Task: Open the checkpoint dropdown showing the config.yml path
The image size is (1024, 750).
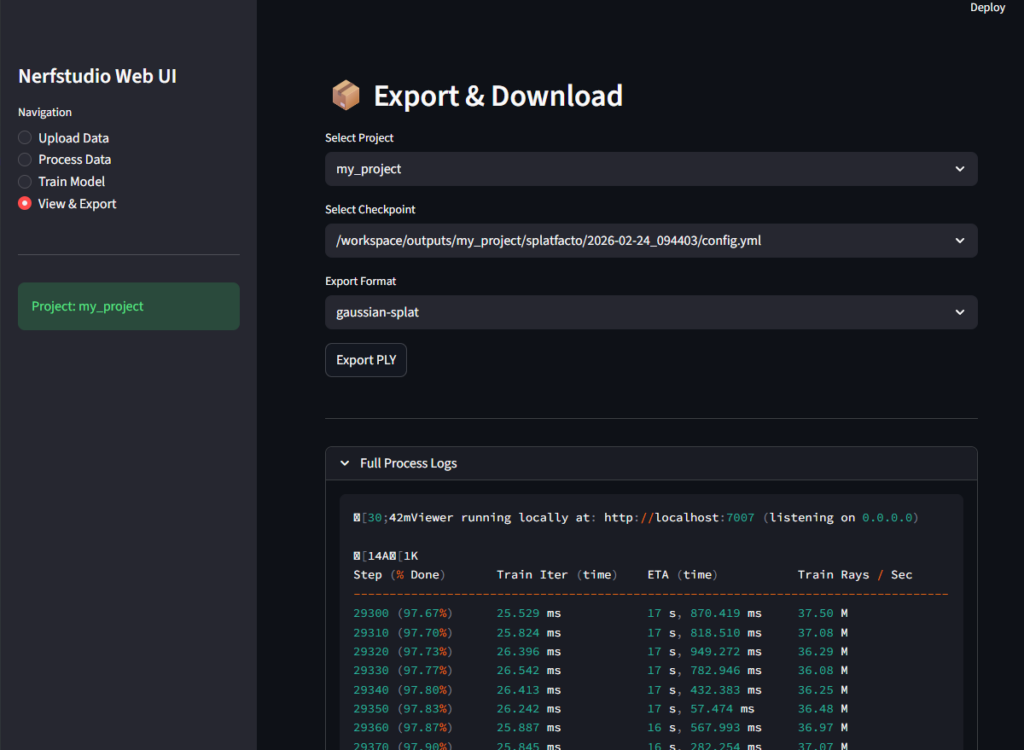Action: [640, 241]
